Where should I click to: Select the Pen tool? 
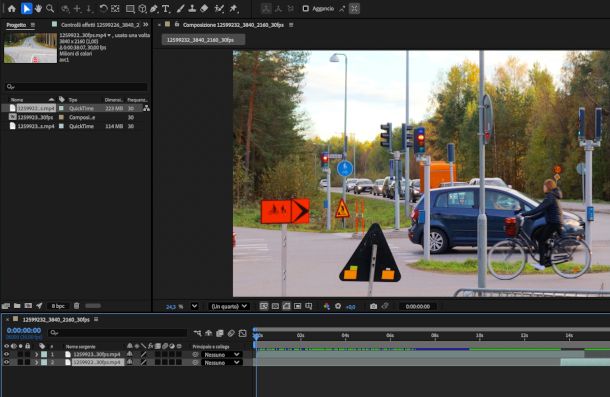pyautogui.click(x=154, y=8)
